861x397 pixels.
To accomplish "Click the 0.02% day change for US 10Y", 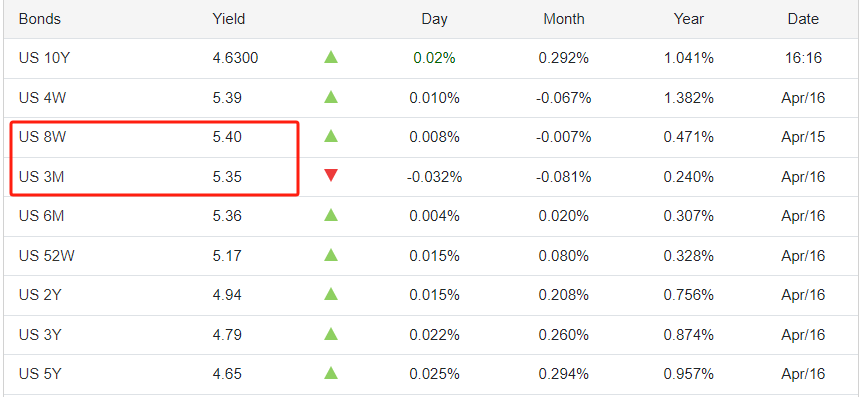I will tap(434, 58).
